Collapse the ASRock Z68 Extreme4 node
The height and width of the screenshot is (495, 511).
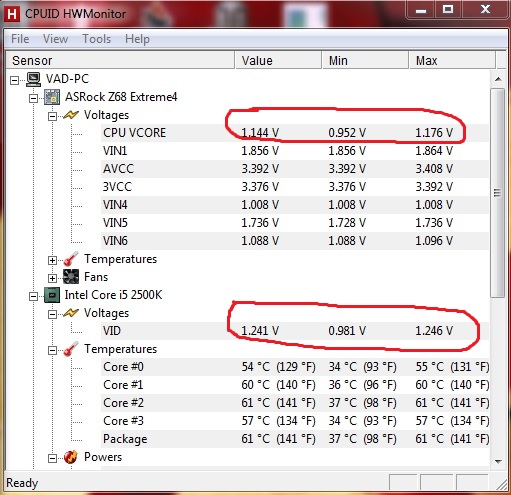click(x=33, y=98)
